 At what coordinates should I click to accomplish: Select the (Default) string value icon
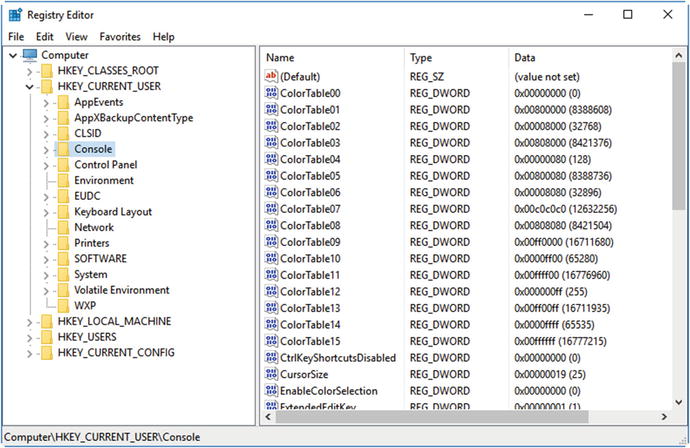pyautogui.click(x=271, y=76)
